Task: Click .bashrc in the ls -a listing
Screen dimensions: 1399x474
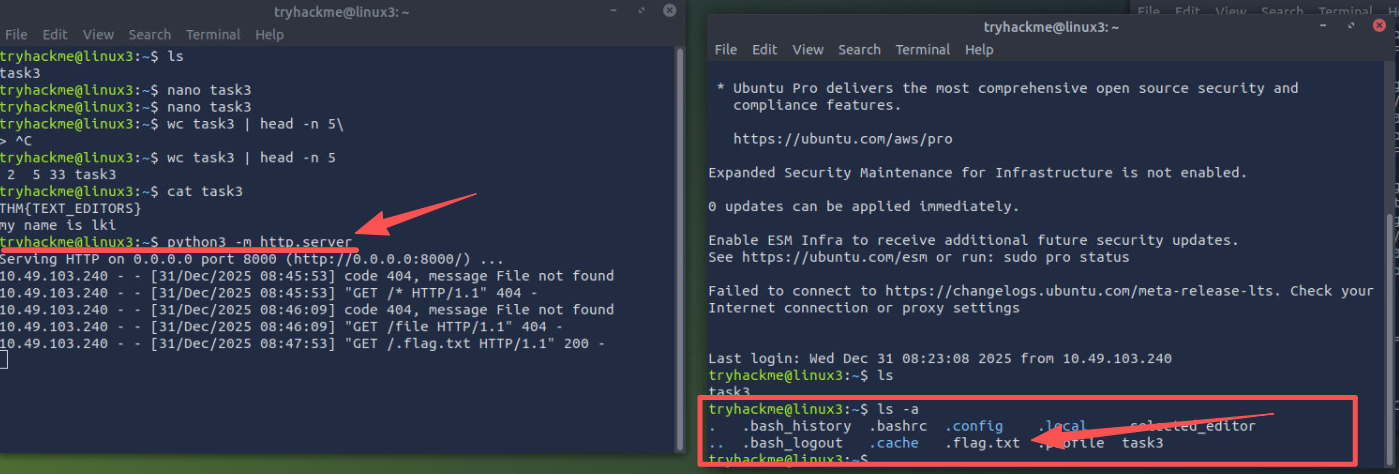Action: [x=897, y=426]
